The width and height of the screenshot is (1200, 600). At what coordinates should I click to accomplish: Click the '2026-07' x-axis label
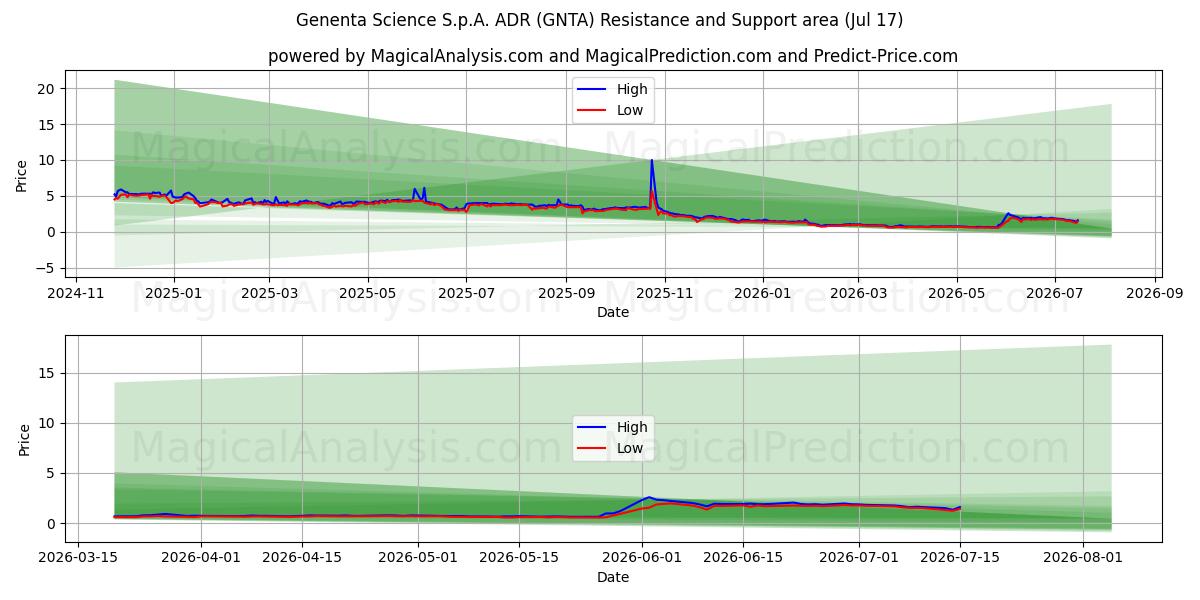[x=1054, y=295]
